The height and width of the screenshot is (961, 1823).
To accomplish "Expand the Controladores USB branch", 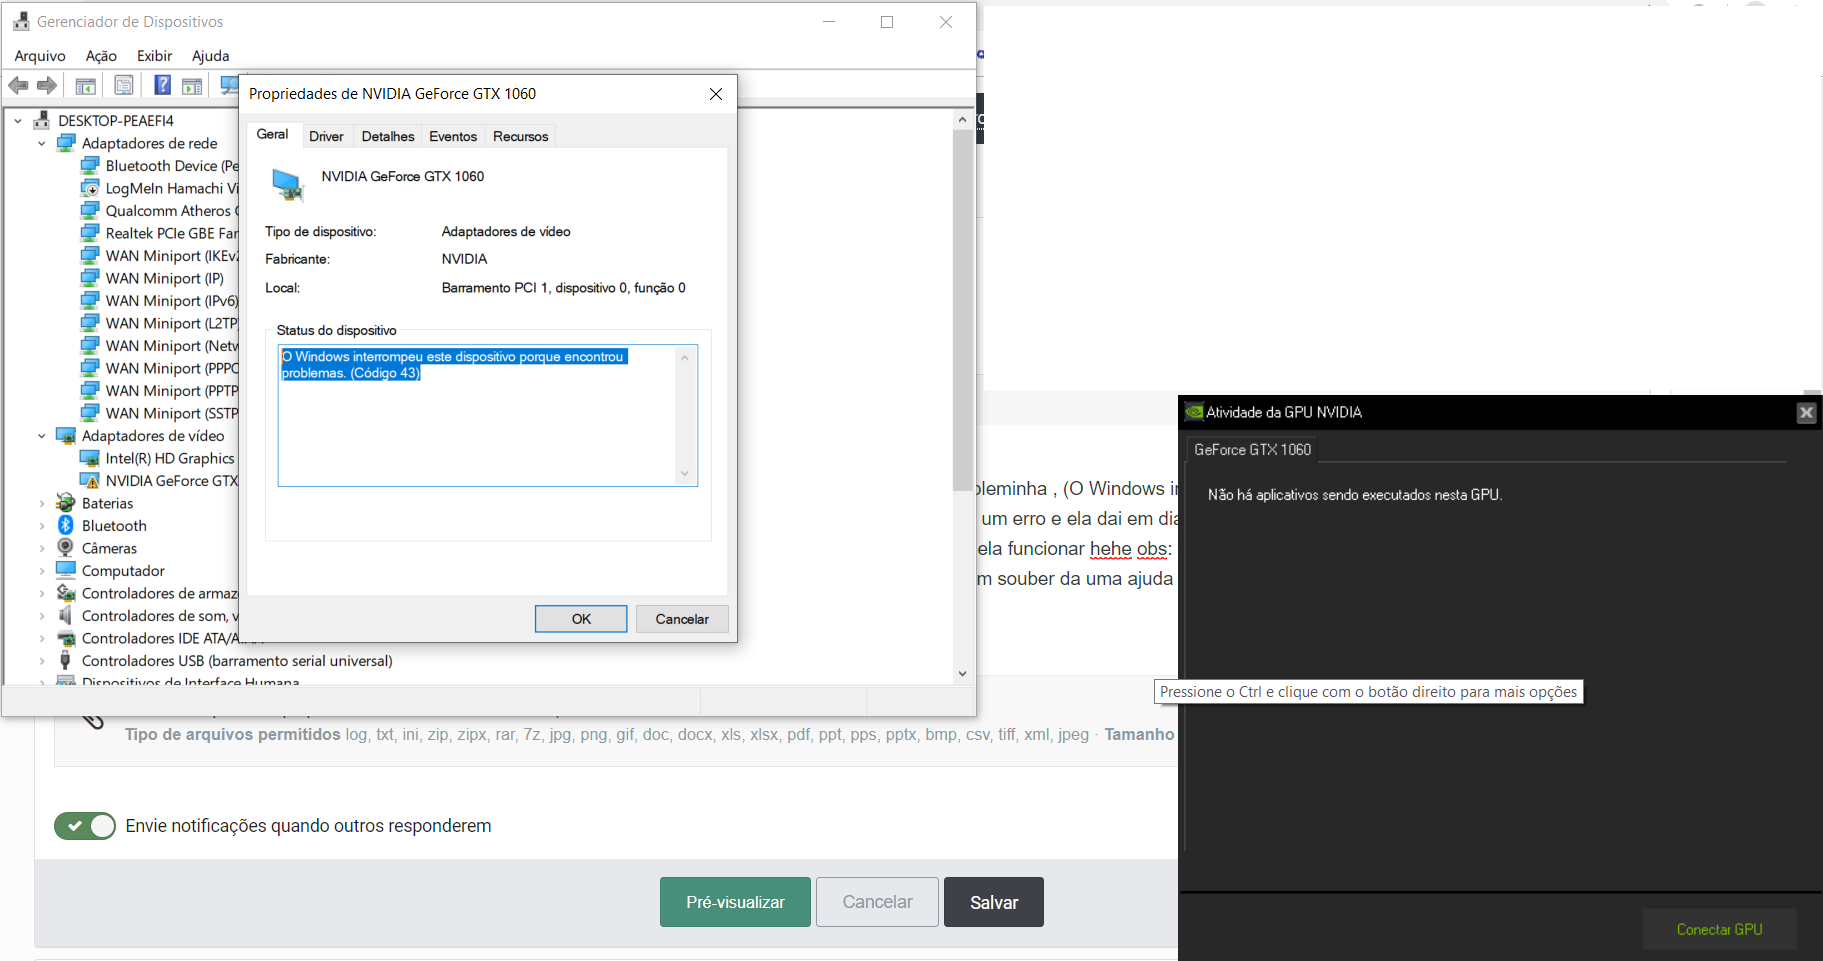I will (x=42, y=661).
